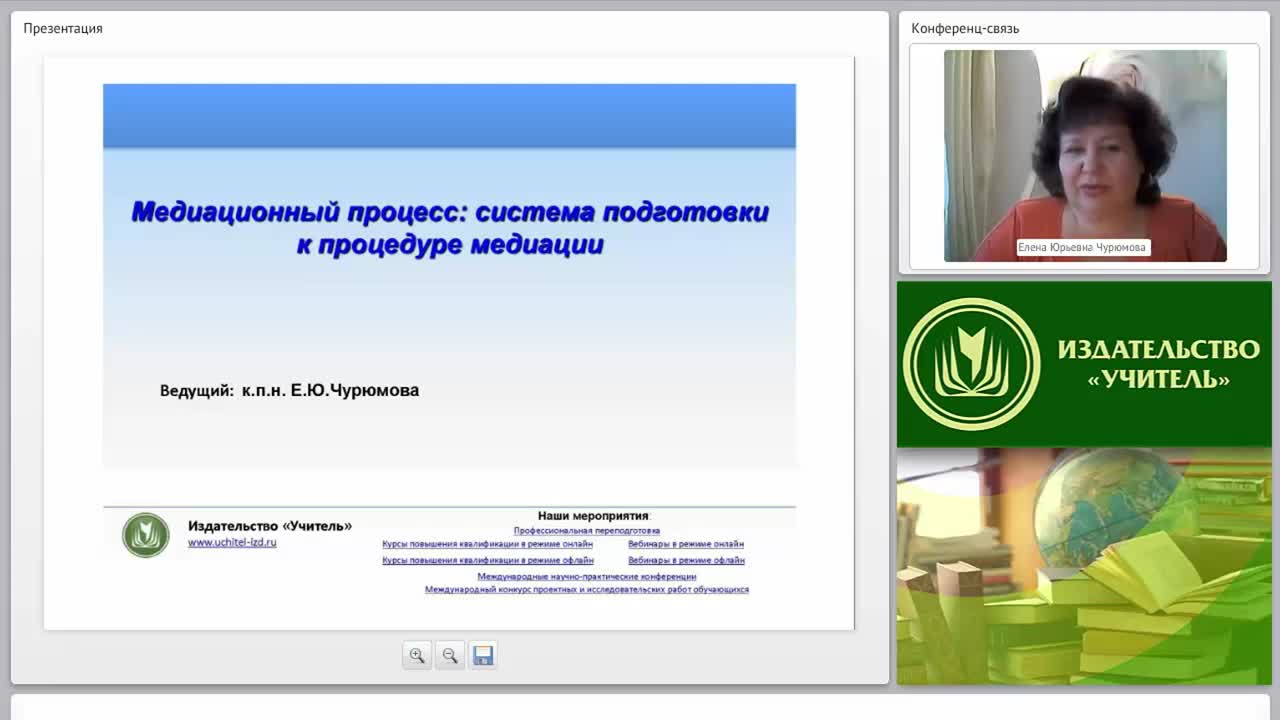Viewport: 1280px width, 720px height.
Task: Select the Конференц-связь panel title
Action: point(965,28)
